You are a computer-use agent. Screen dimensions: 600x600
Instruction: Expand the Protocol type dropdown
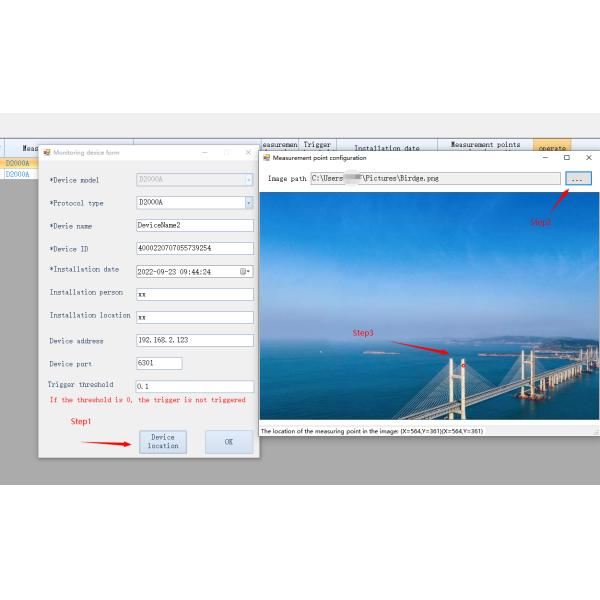click(x=249, y=202)
